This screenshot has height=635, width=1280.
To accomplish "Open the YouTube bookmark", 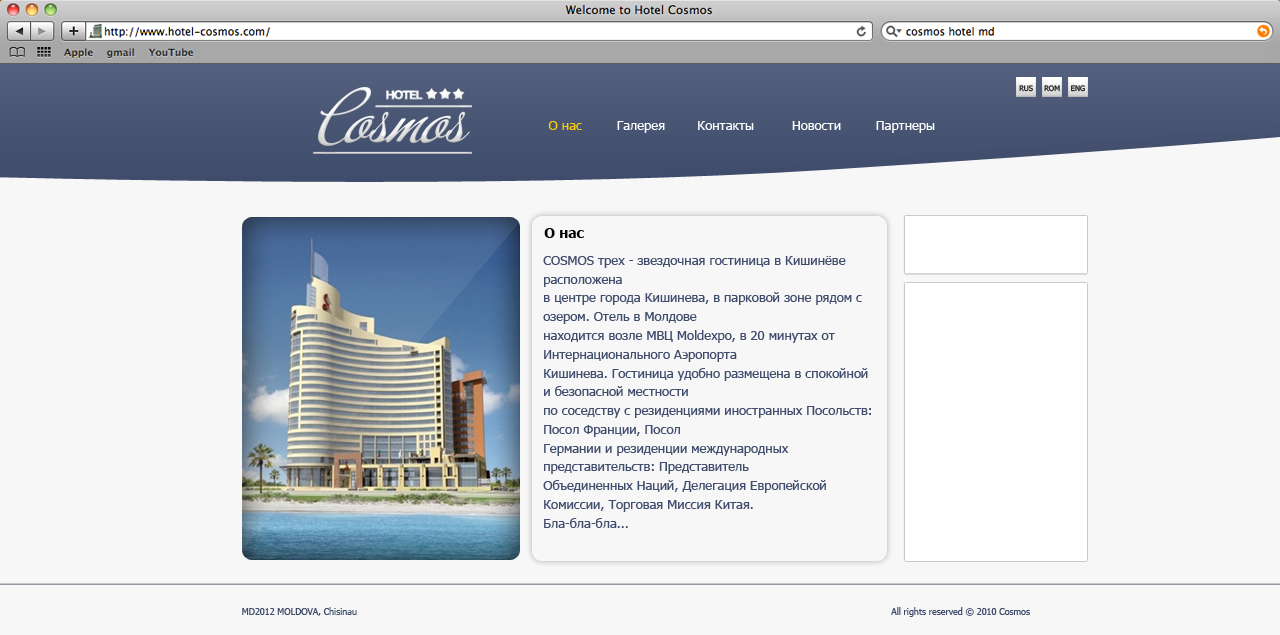I will [171, 52].
